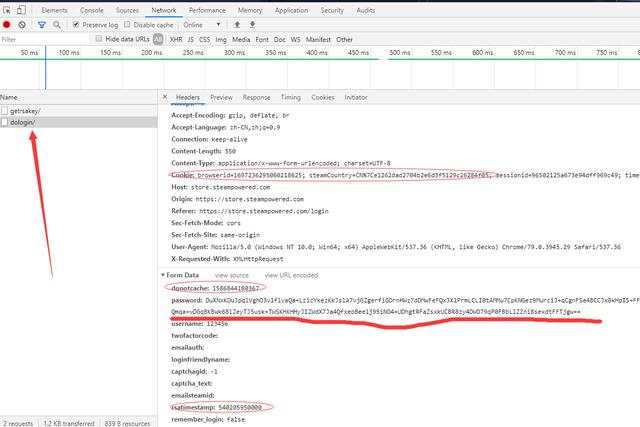The height and width of the screenshot is (427, 640).
Task: Select the dologin/ request checkbox icon
Action: tap(4, 122)
